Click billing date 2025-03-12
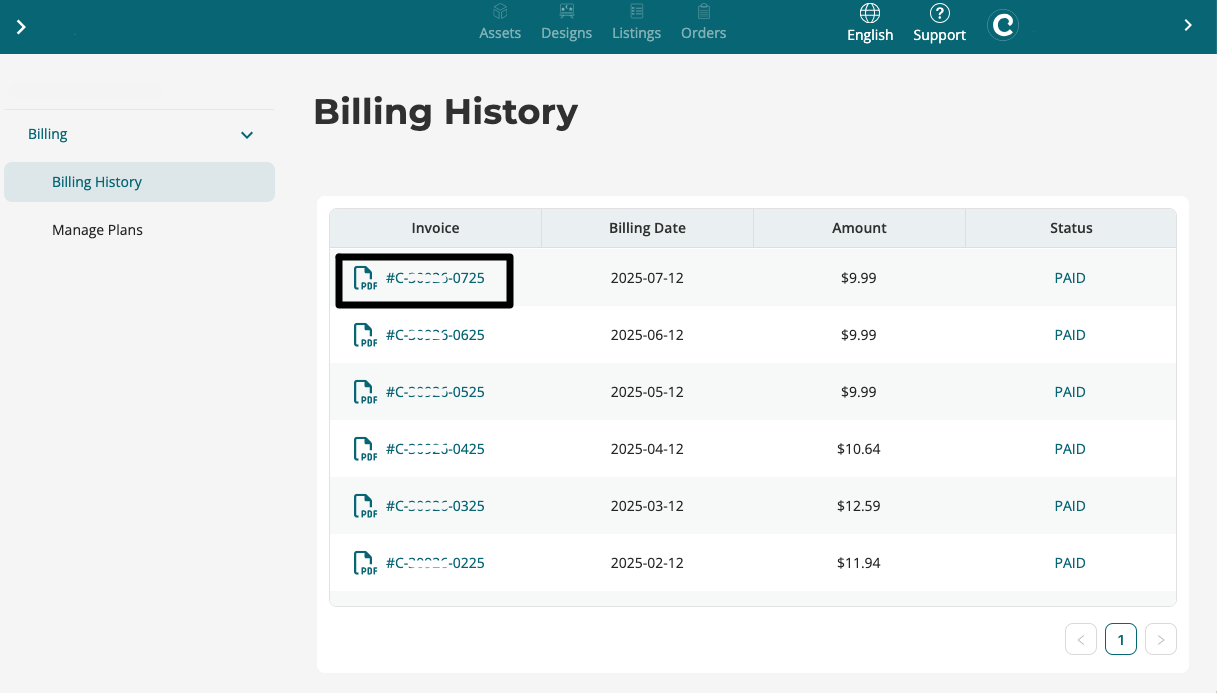The image size is (1217, 693). (647, 506)
